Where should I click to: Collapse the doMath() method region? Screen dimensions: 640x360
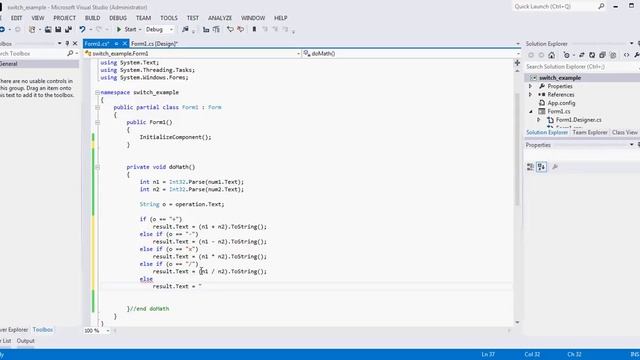98,167
